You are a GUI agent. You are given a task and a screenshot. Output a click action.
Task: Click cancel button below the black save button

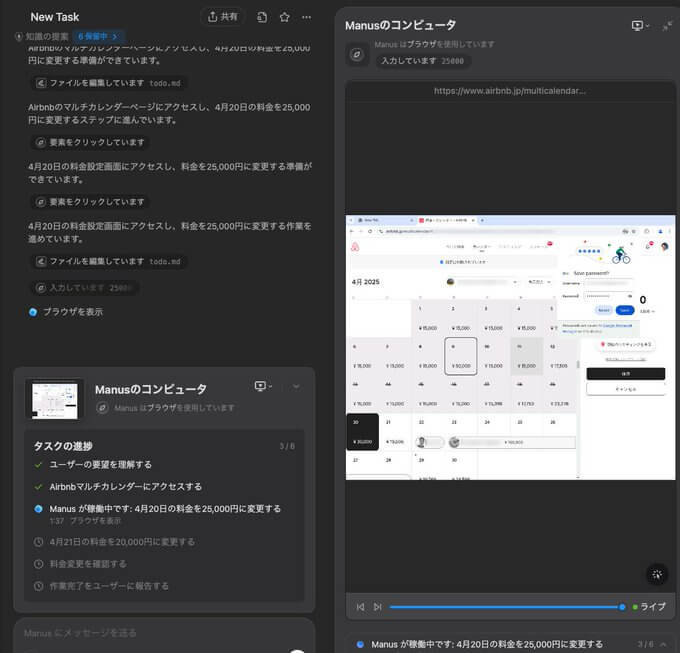[x=626, y=389]
